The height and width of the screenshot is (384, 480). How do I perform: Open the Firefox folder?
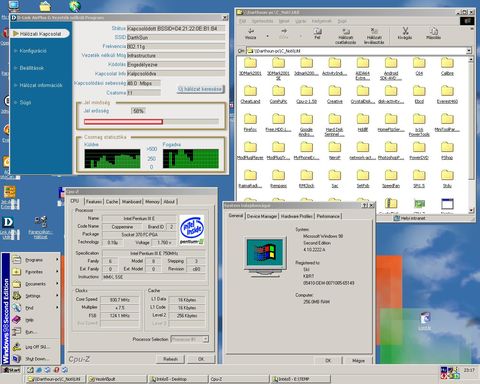(x=250, y=123)
